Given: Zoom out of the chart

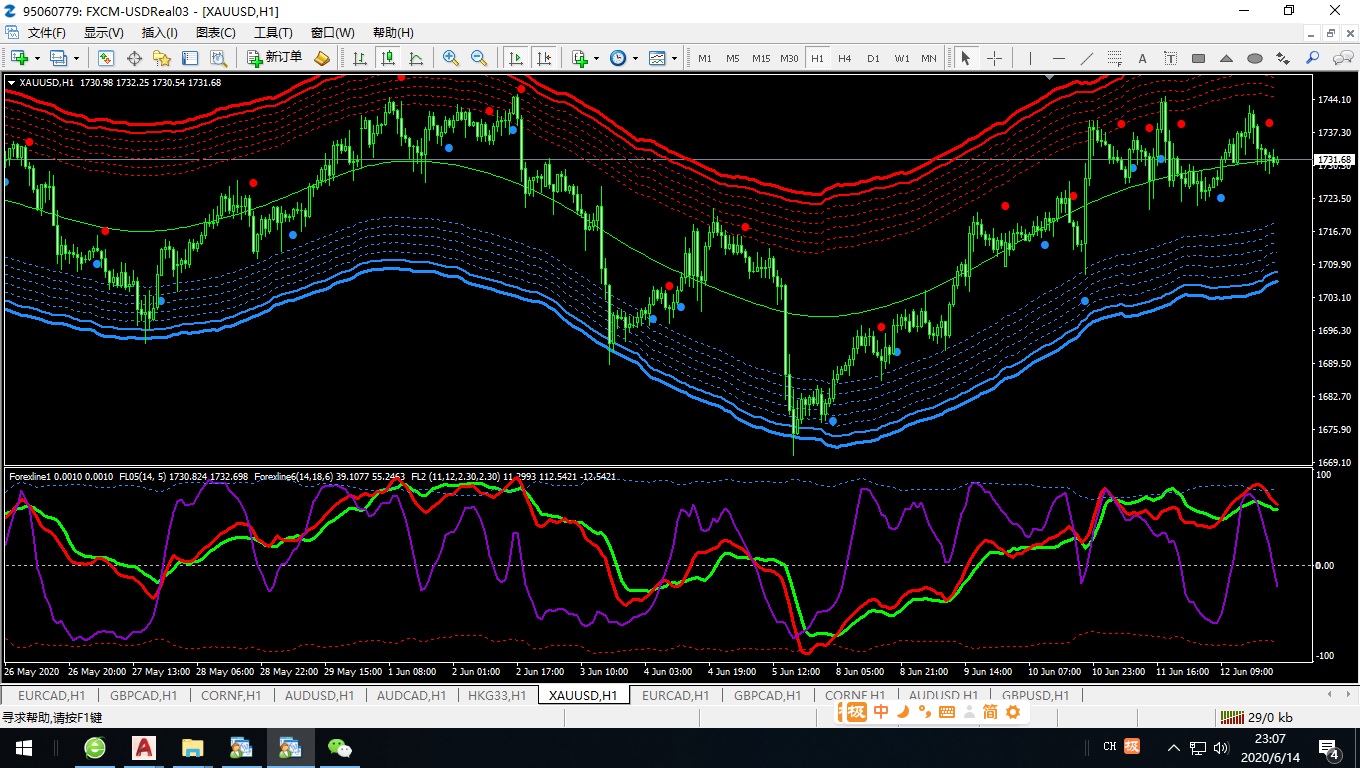Looking at the screenshot, I should coord(479,58).
